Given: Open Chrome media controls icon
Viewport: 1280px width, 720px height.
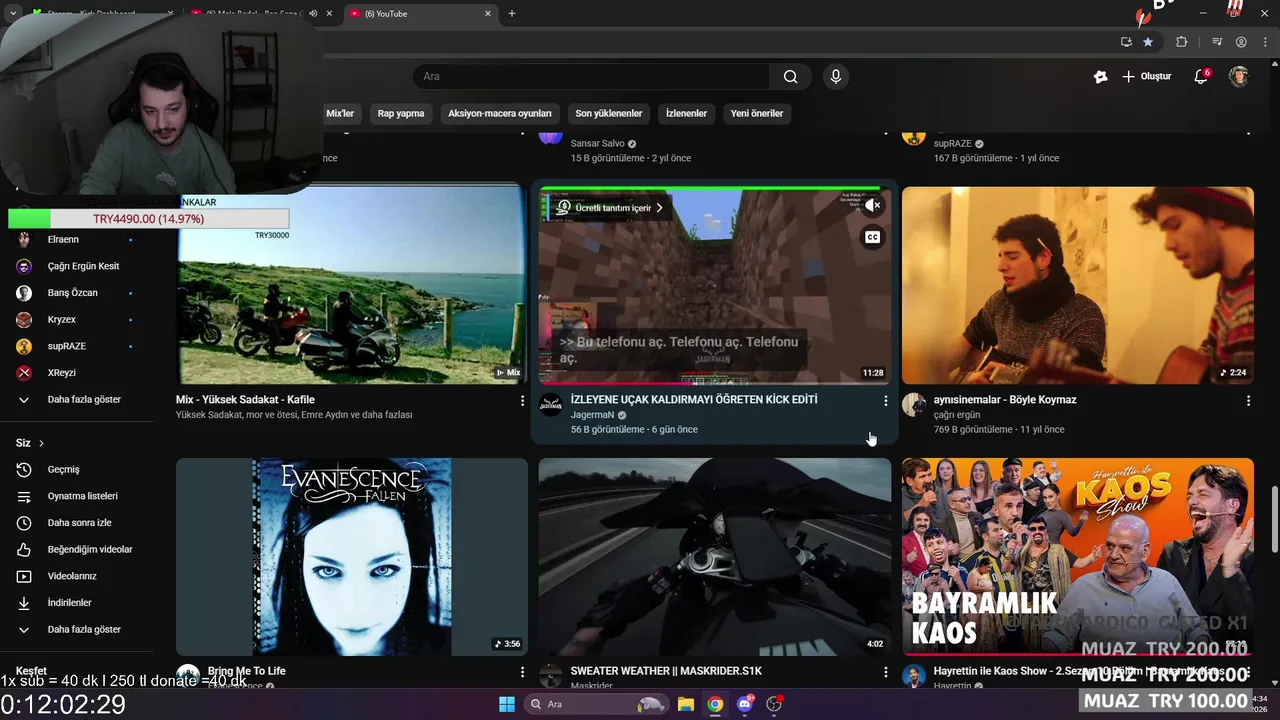Looking at the screenshot, I should click(x=1217, y=42).
